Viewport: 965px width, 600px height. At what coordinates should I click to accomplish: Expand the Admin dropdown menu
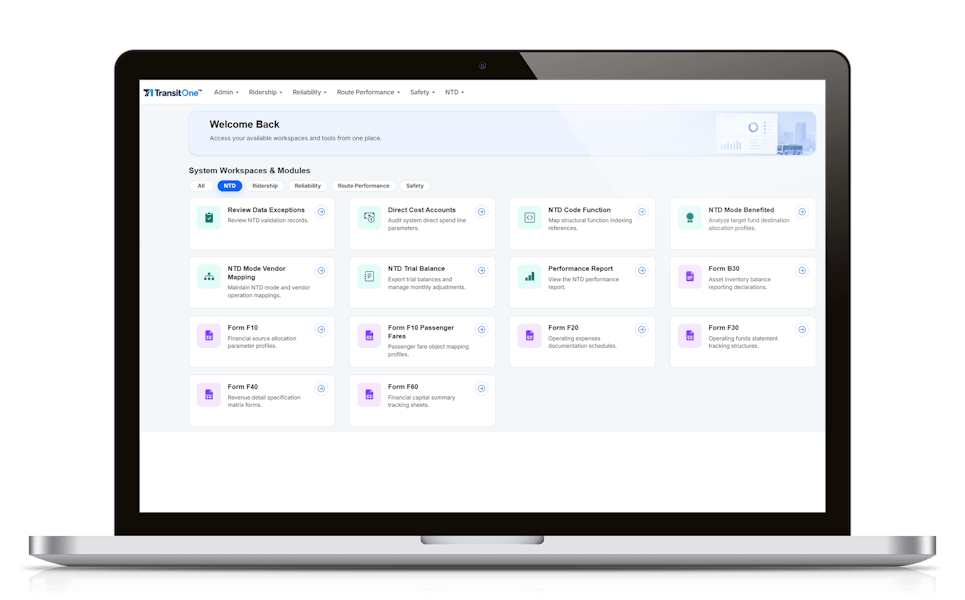226,92
